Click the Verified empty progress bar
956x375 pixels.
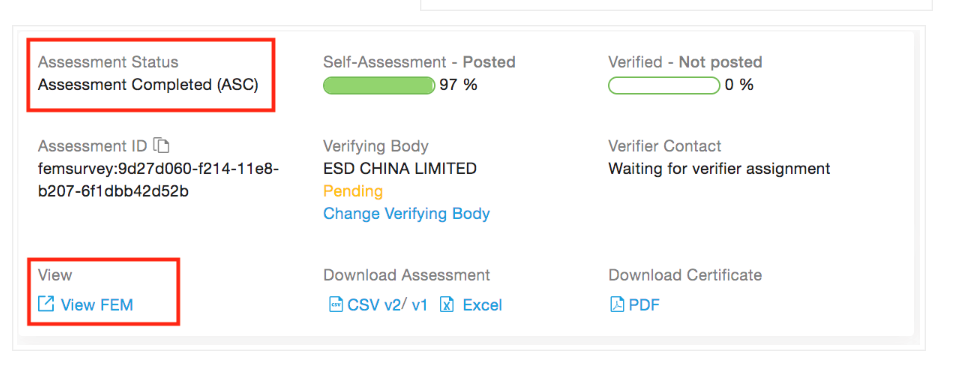(x=664, y=85)
